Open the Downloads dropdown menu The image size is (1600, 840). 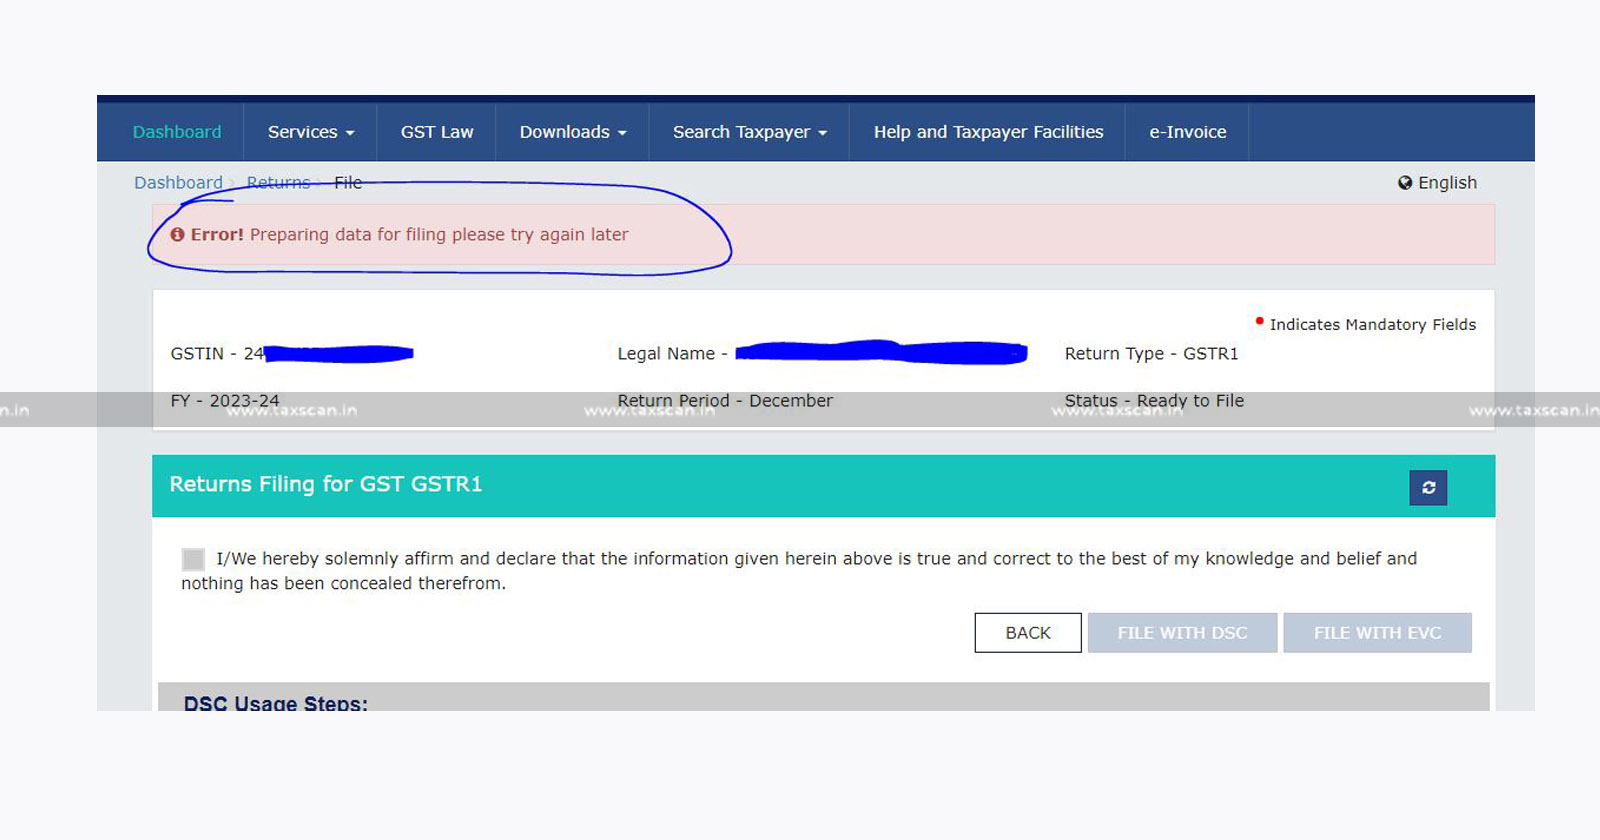click(572, 132)
